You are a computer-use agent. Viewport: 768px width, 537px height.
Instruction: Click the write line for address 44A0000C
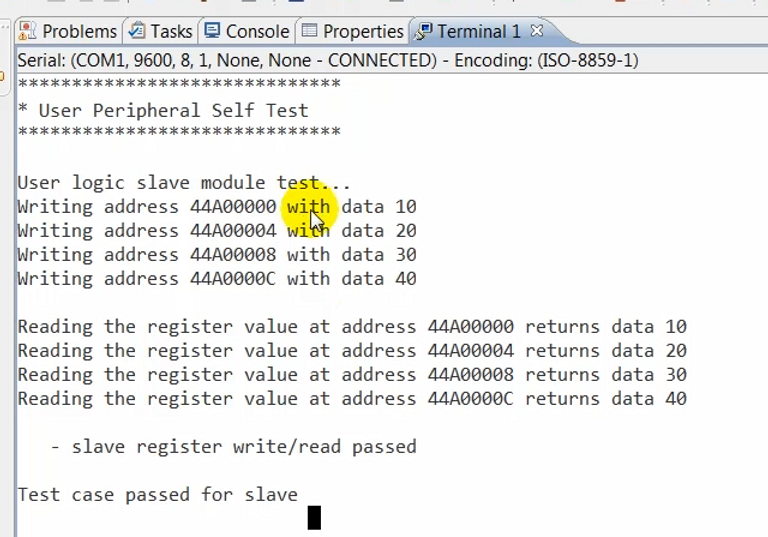[x=217, y=279]
